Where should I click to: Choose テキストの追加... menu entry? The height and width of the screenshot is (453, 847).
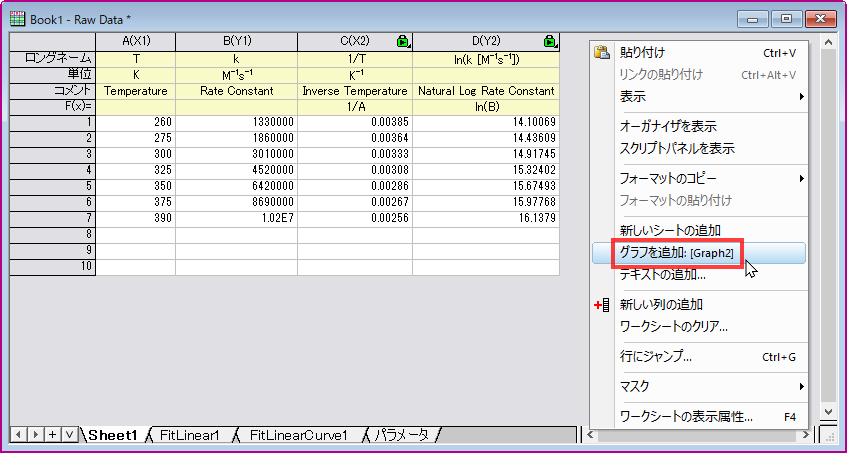click(699, 275)
